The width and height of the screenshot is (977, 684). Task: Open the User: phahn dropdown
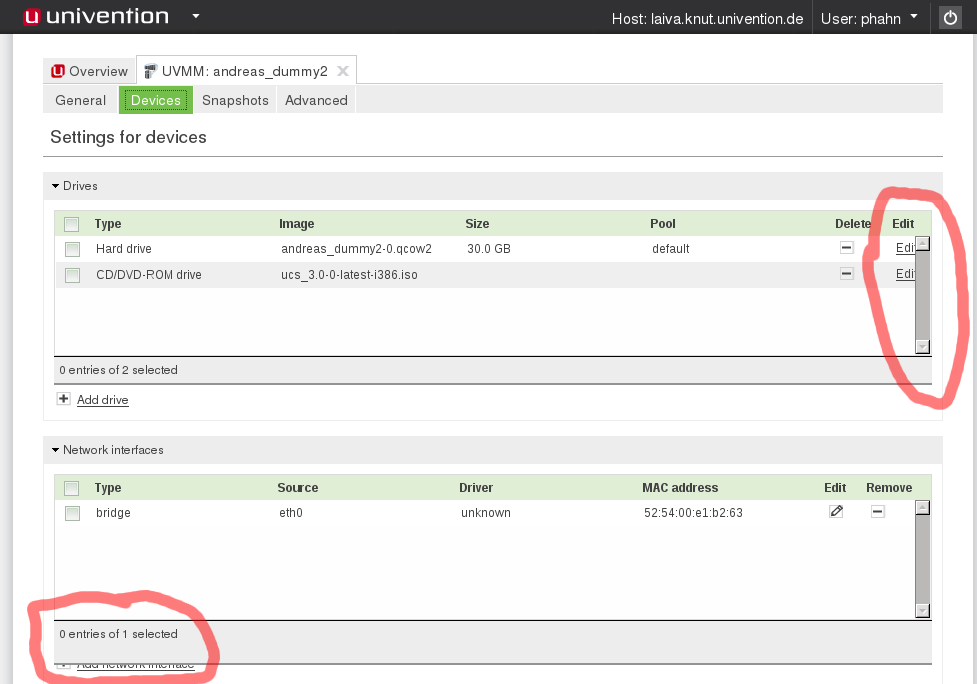tap(869, 18)
